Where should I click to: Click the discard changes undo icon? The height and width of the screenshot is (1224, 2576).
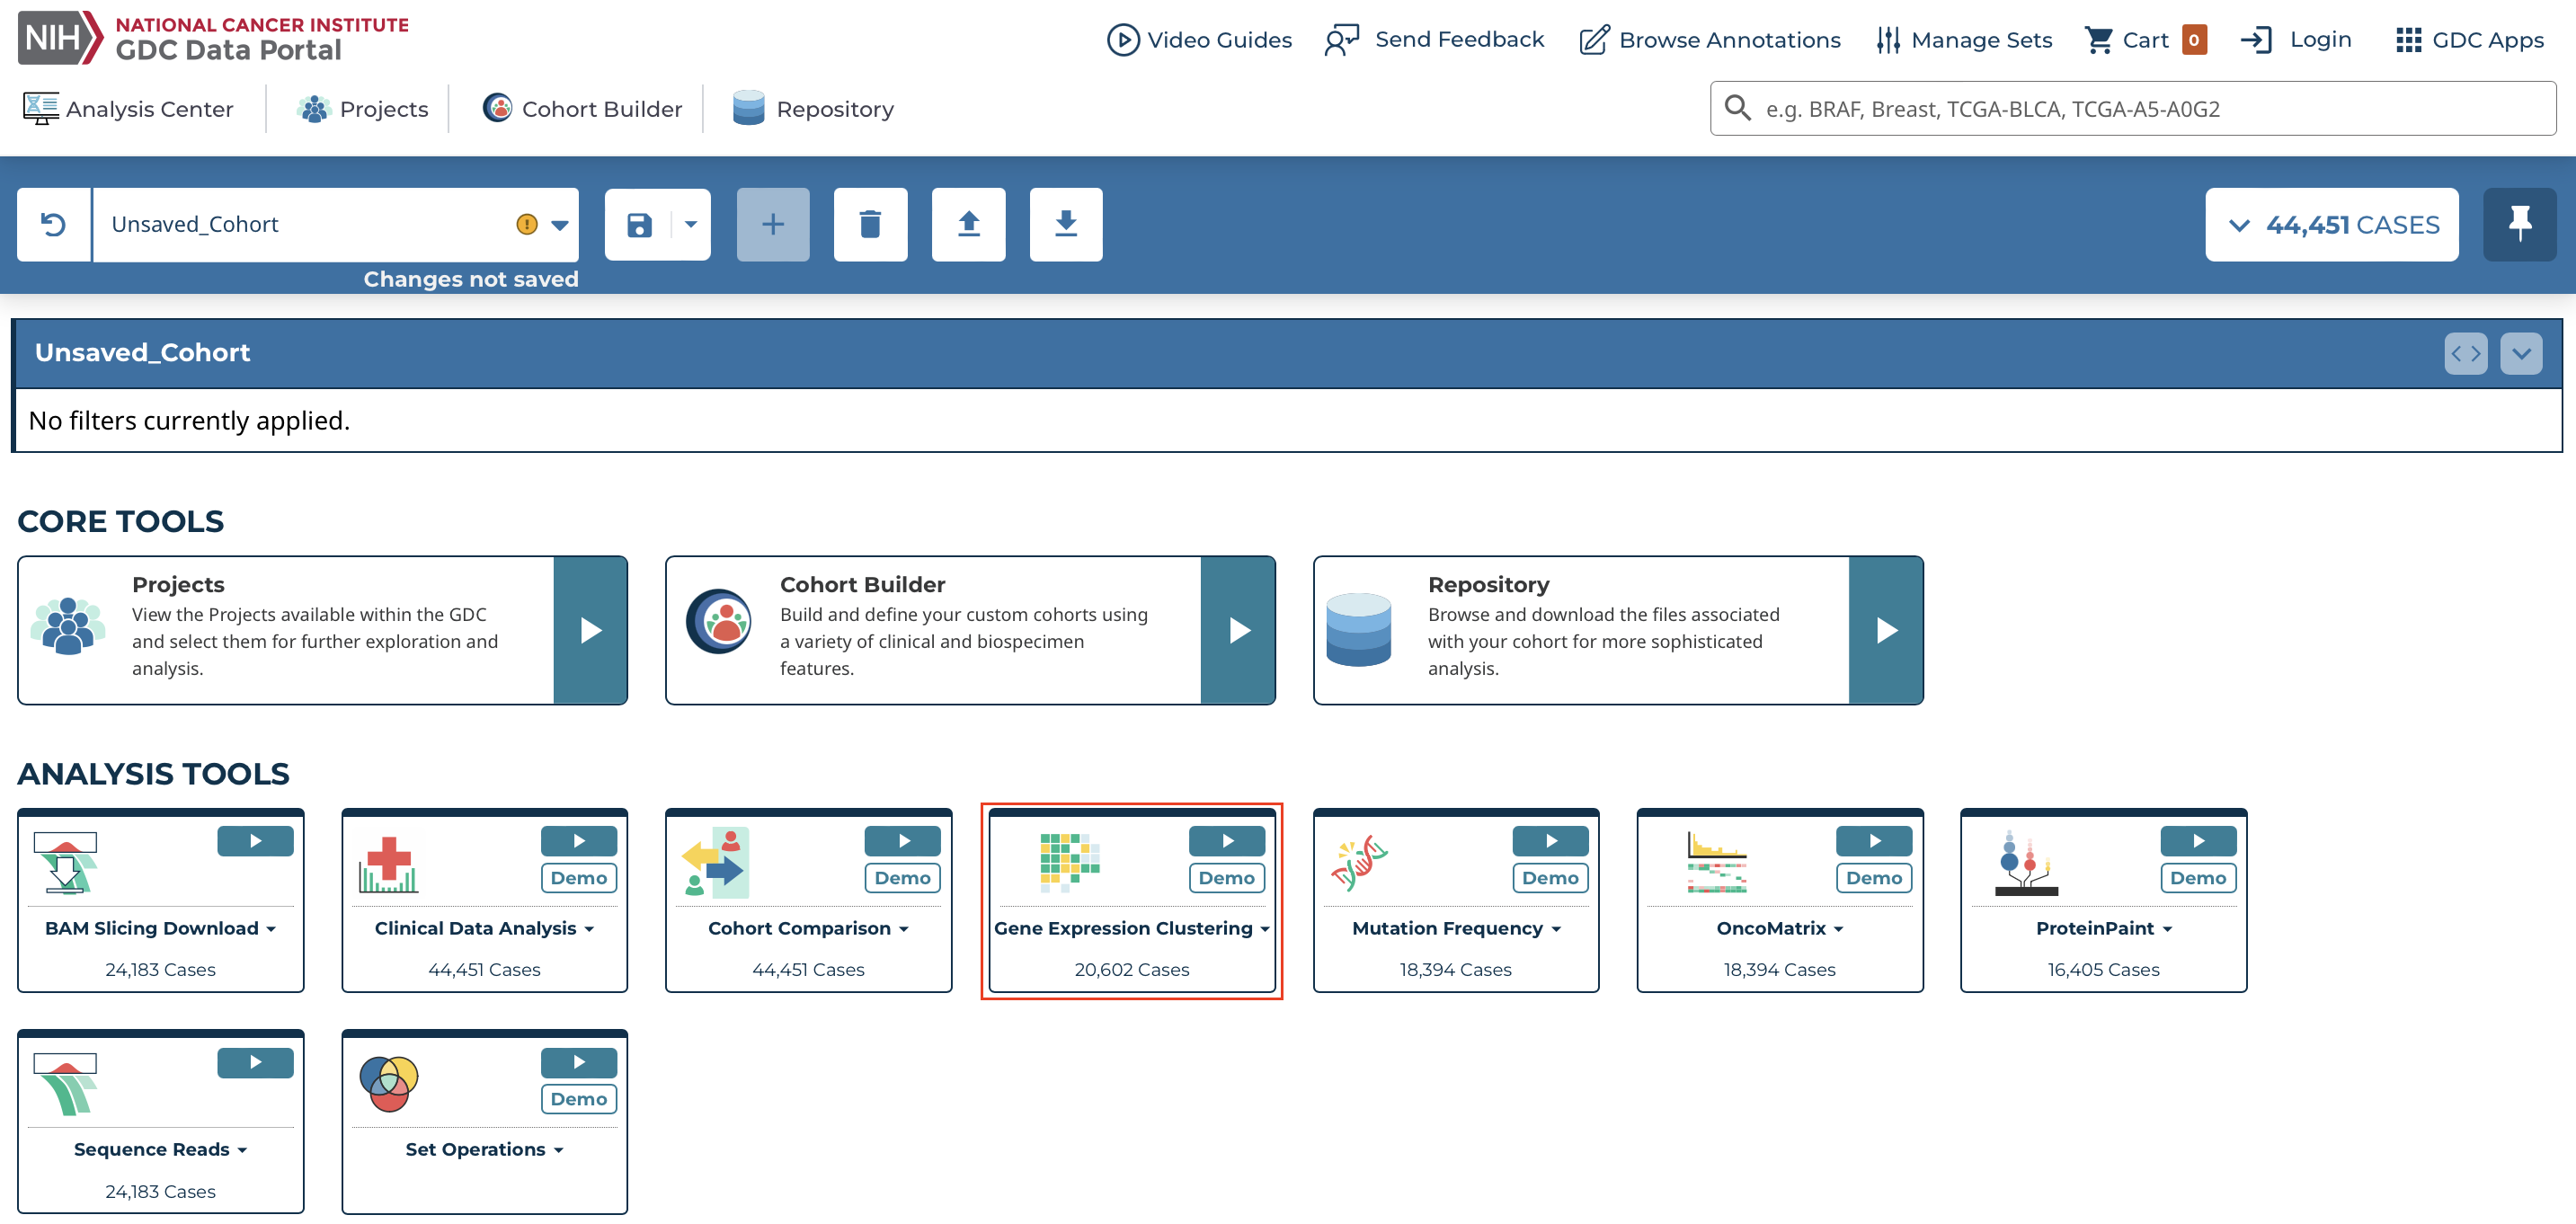coord(54,225)
